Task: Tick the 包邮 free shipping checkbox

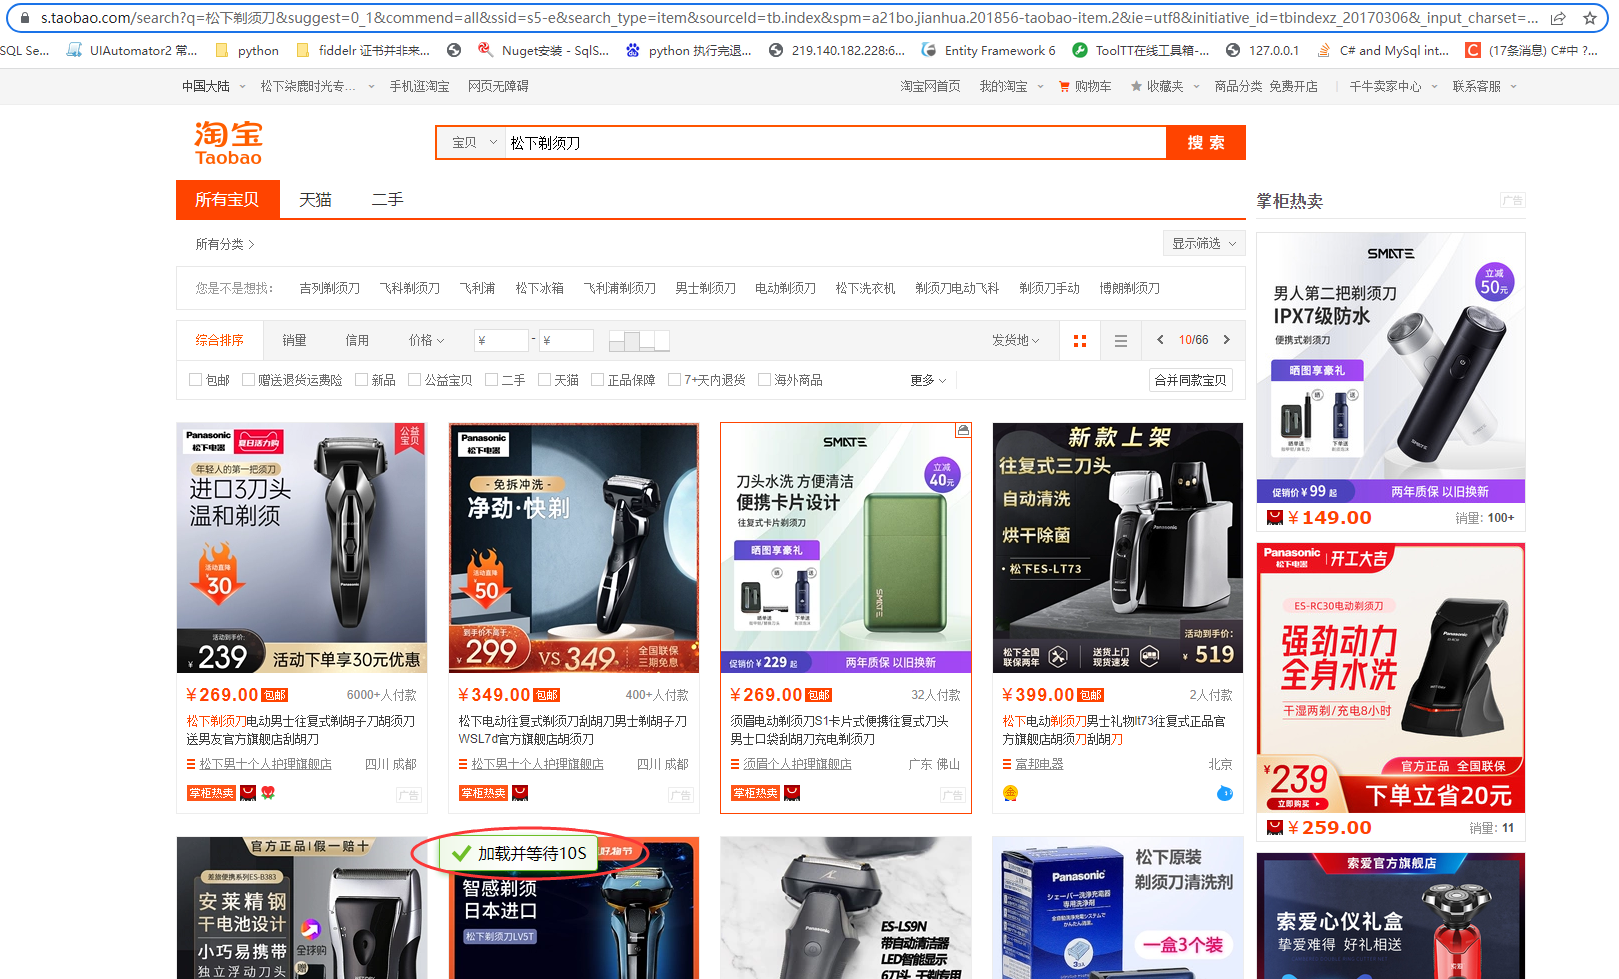Action: pos(195,380)
